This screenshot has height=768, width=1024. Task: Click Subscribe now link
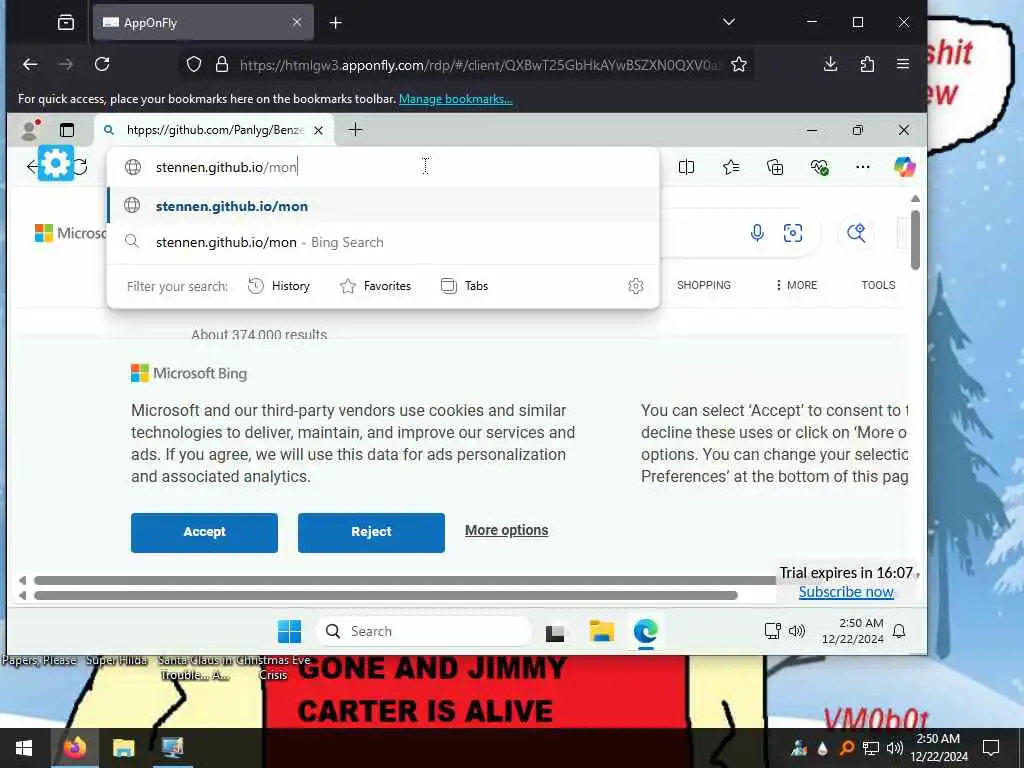(846, 592)
